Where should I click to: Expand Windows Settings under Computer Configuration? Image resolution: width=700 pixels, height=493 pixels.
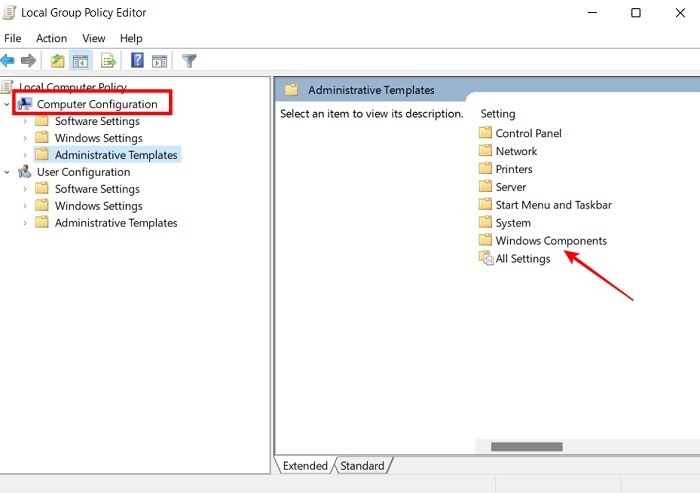click(x=25, y=138)
